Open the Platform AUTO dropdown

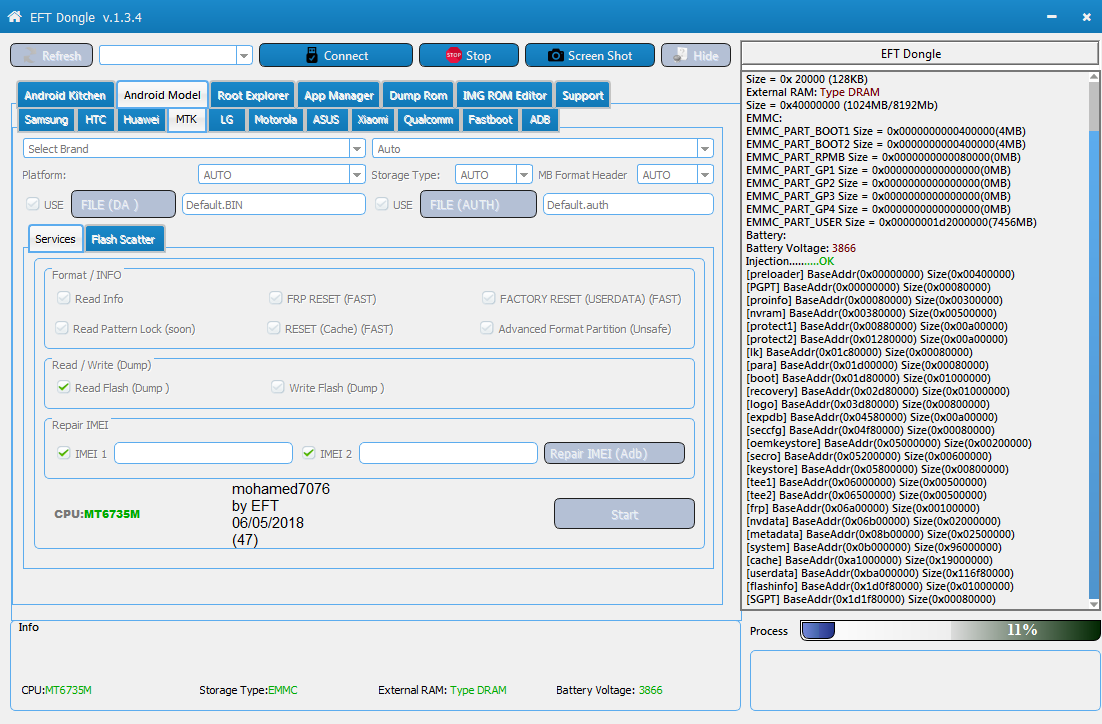point(357,174)
